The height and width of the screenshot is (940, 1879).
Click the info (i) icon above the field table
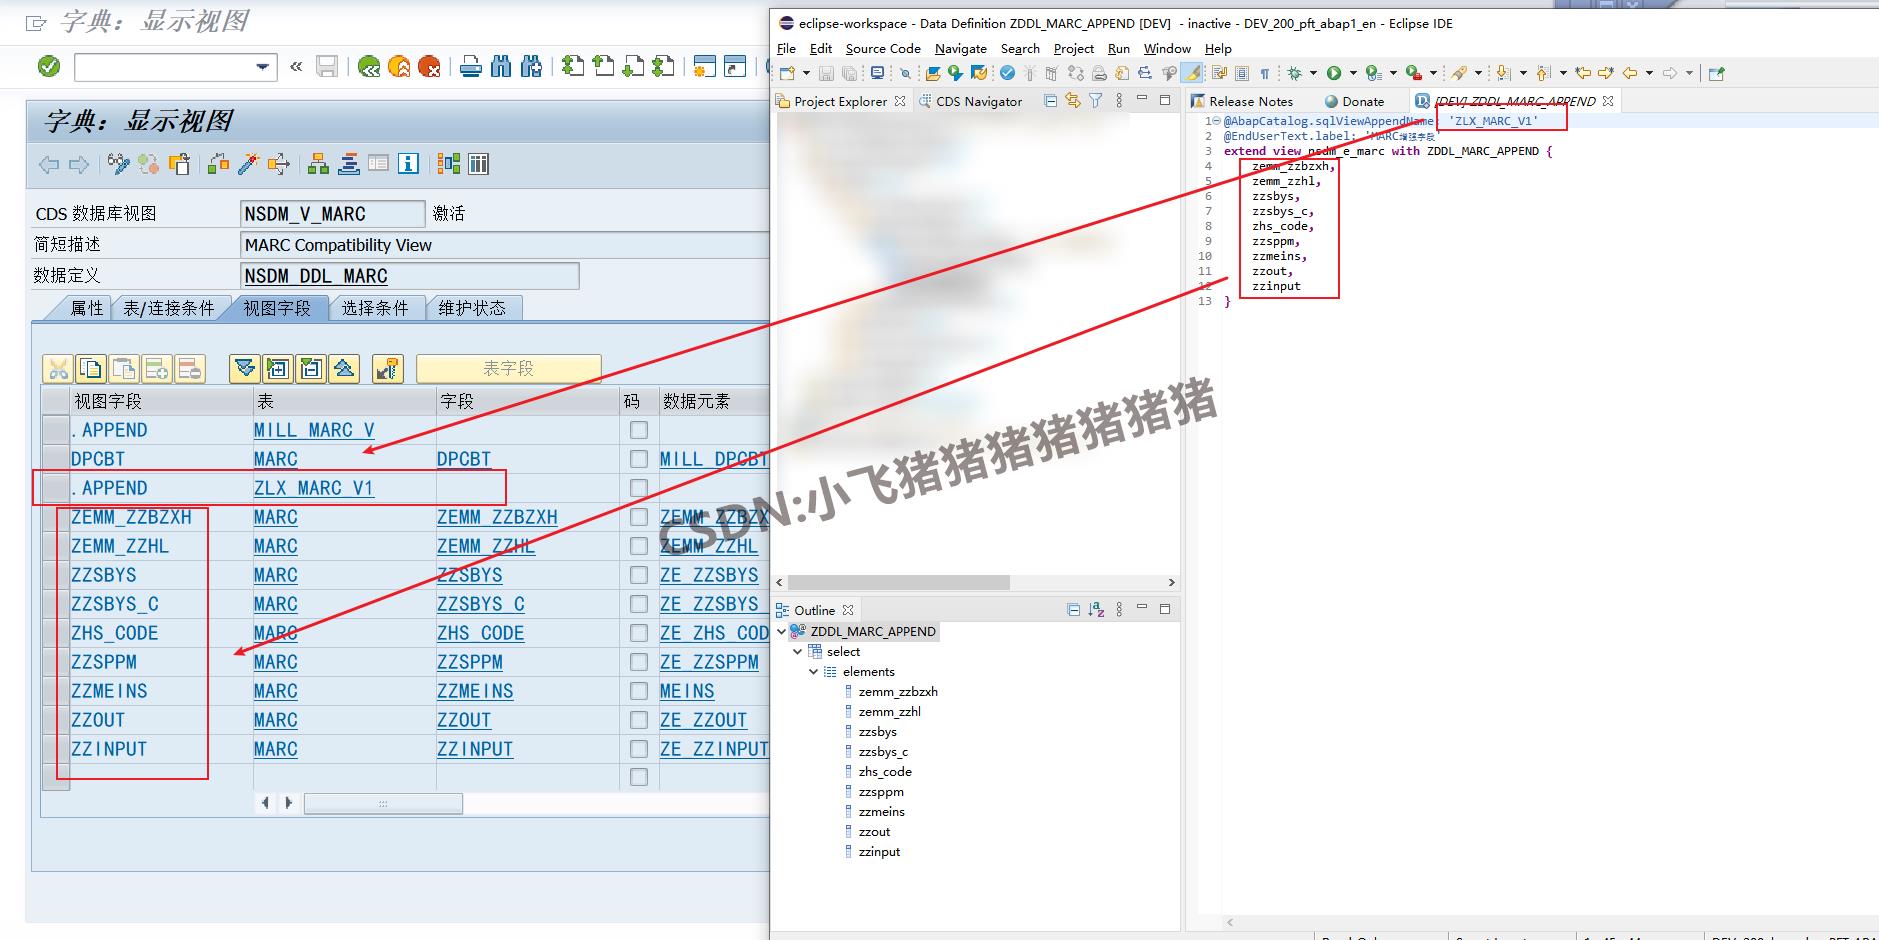pyautogui.click(x=408, y=164)
